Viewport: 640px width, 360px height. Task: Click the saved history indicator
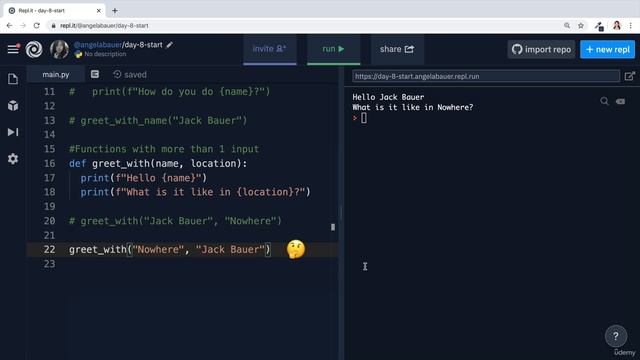pyautogui.click(x=130, y=74)
